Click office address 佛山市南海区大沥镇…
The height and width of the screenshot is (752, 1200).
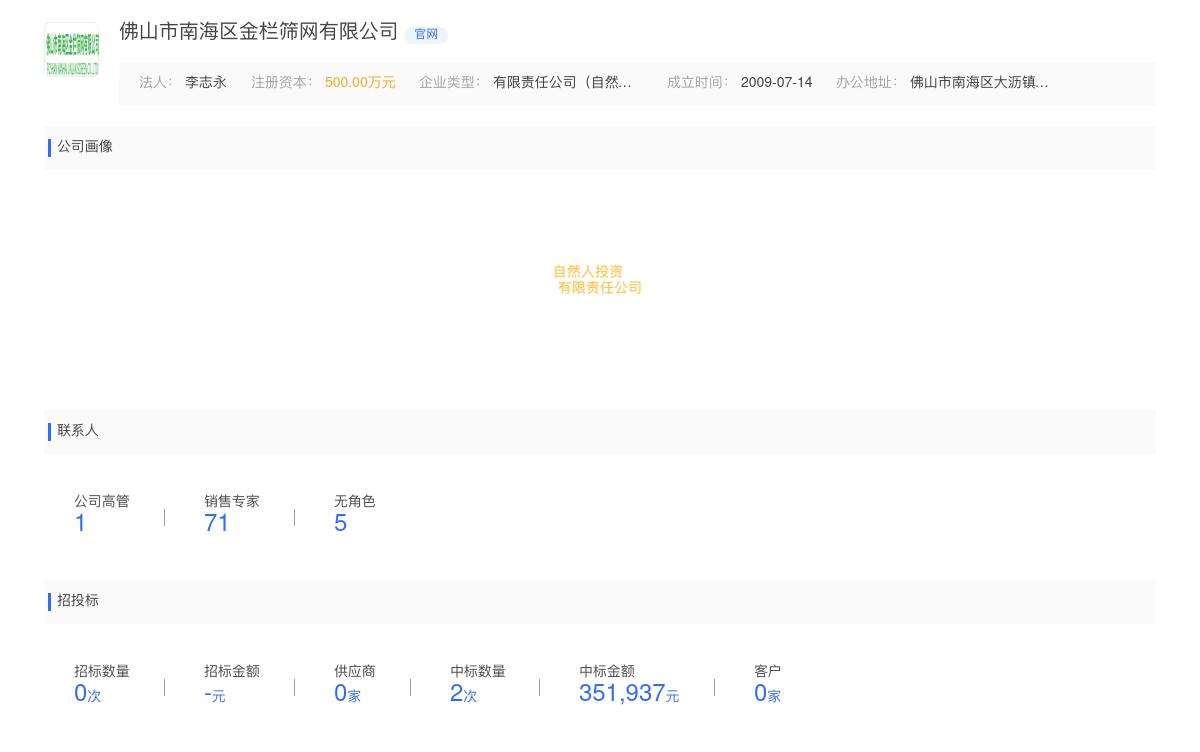tap(979, 83)
